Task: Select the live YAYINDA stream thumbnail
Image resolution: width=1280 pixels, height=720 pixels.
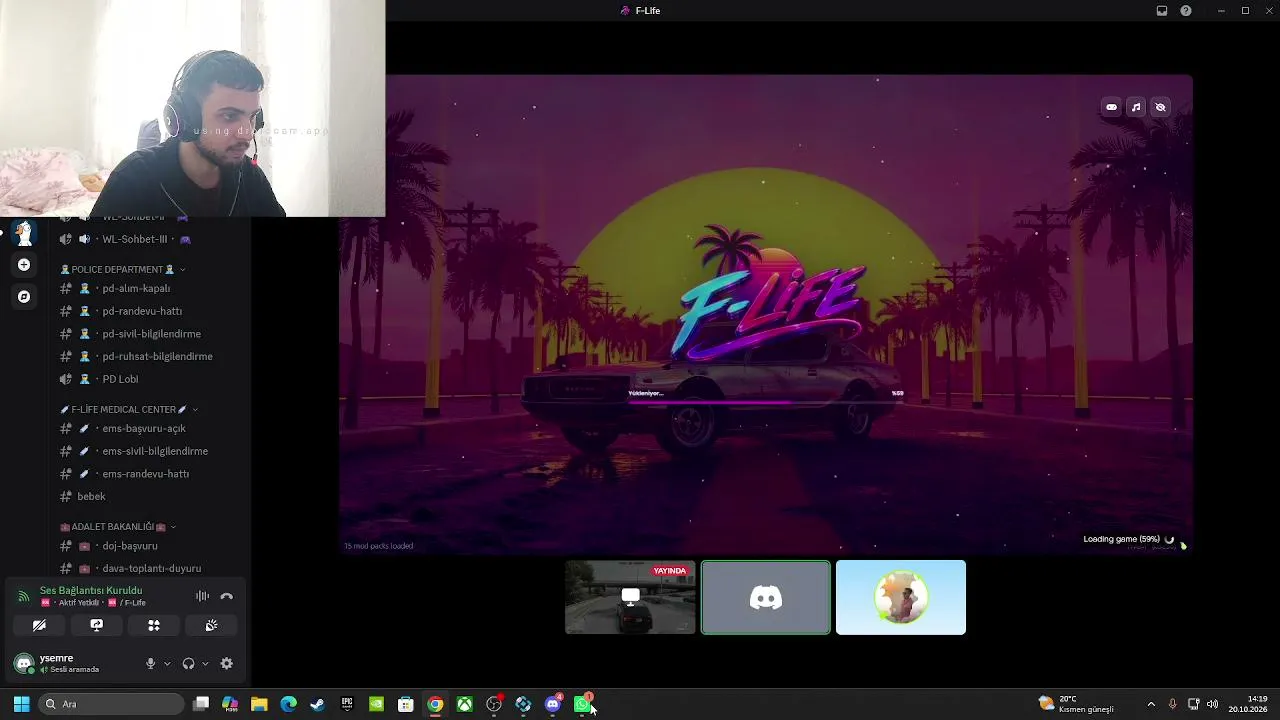Action: coord(630,597)
